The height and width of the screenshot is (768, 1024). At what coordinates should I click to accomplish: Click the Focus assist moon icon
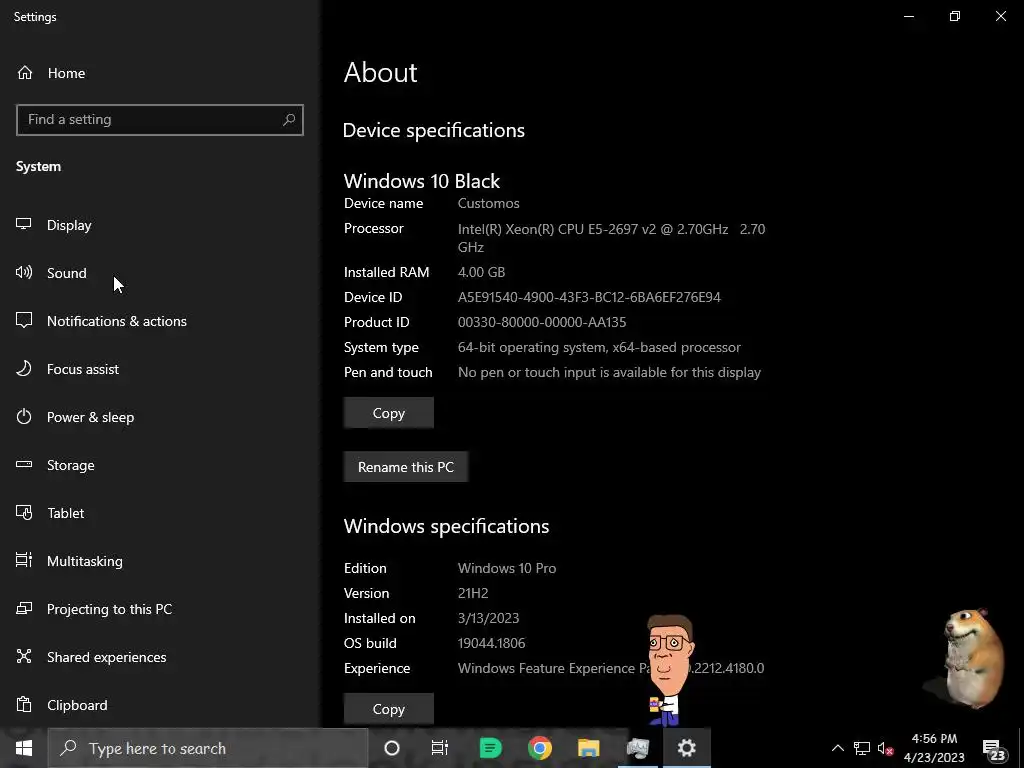(24, 368)
